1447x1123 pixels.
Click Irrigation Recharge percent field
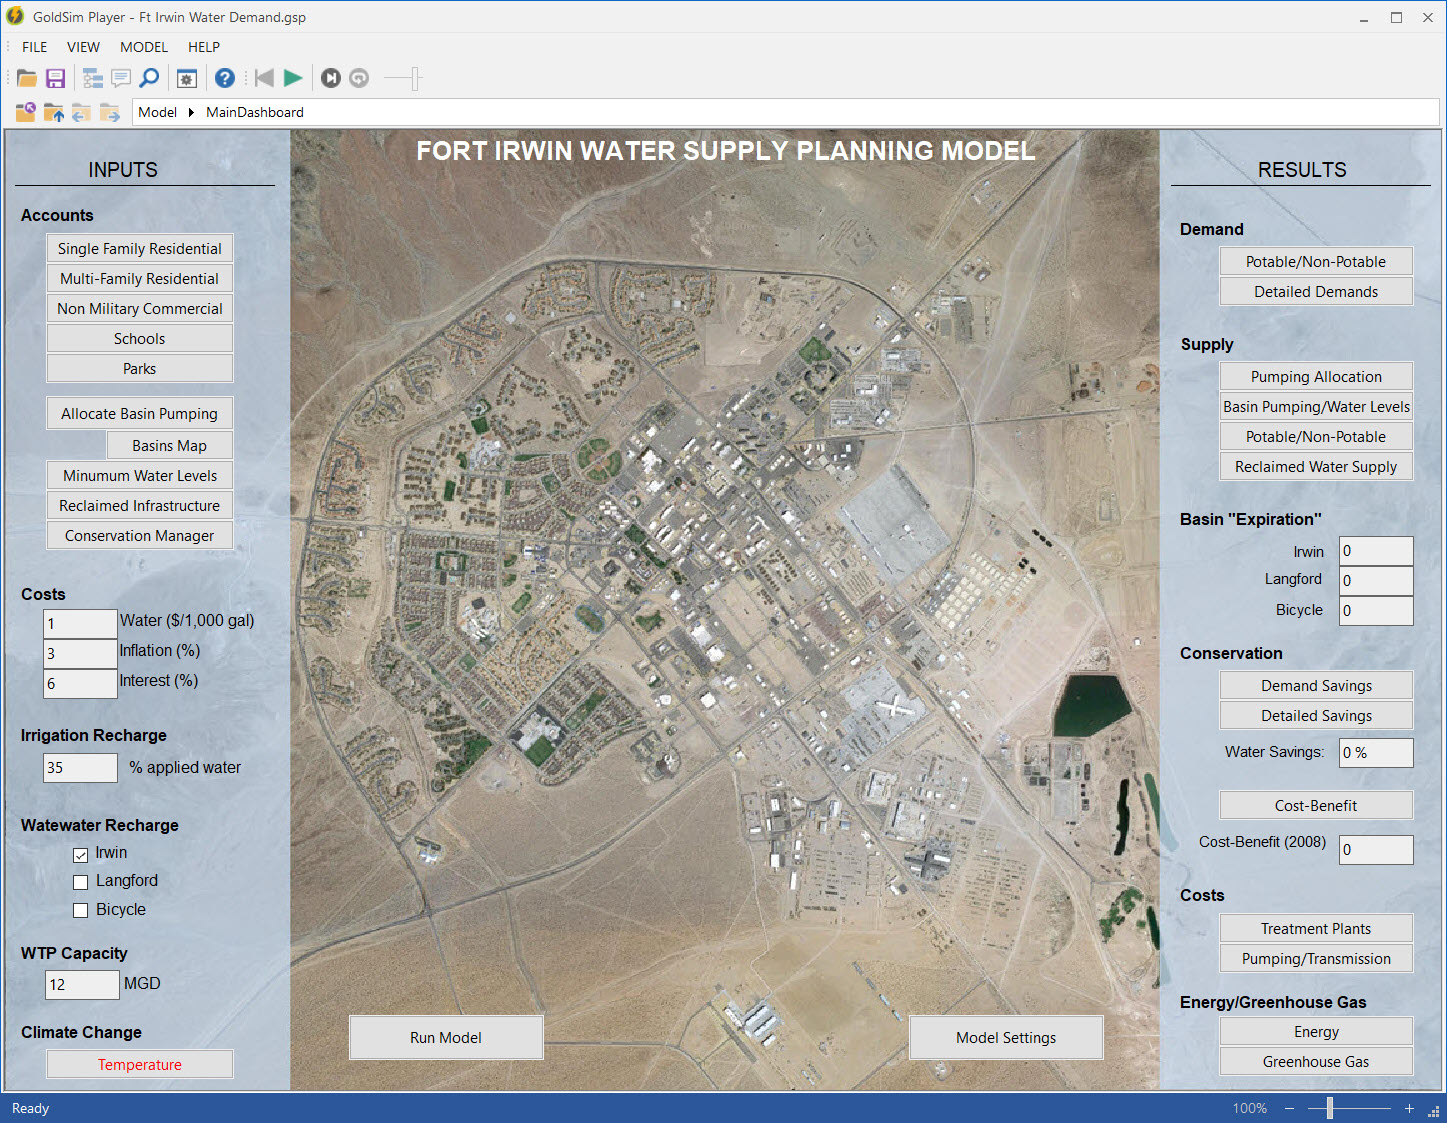point(80,767)
